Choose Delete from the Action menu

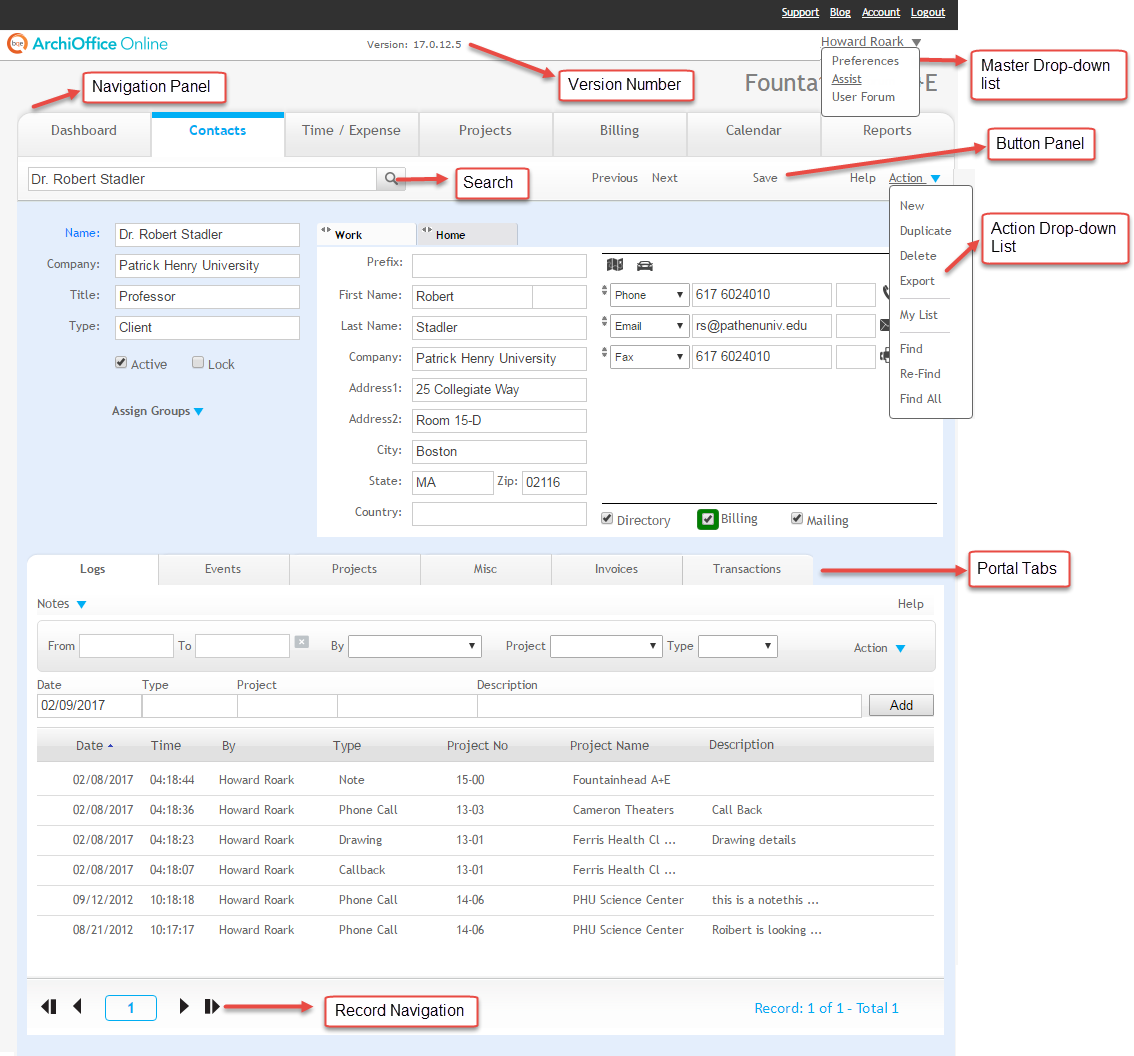pos(918,256)
